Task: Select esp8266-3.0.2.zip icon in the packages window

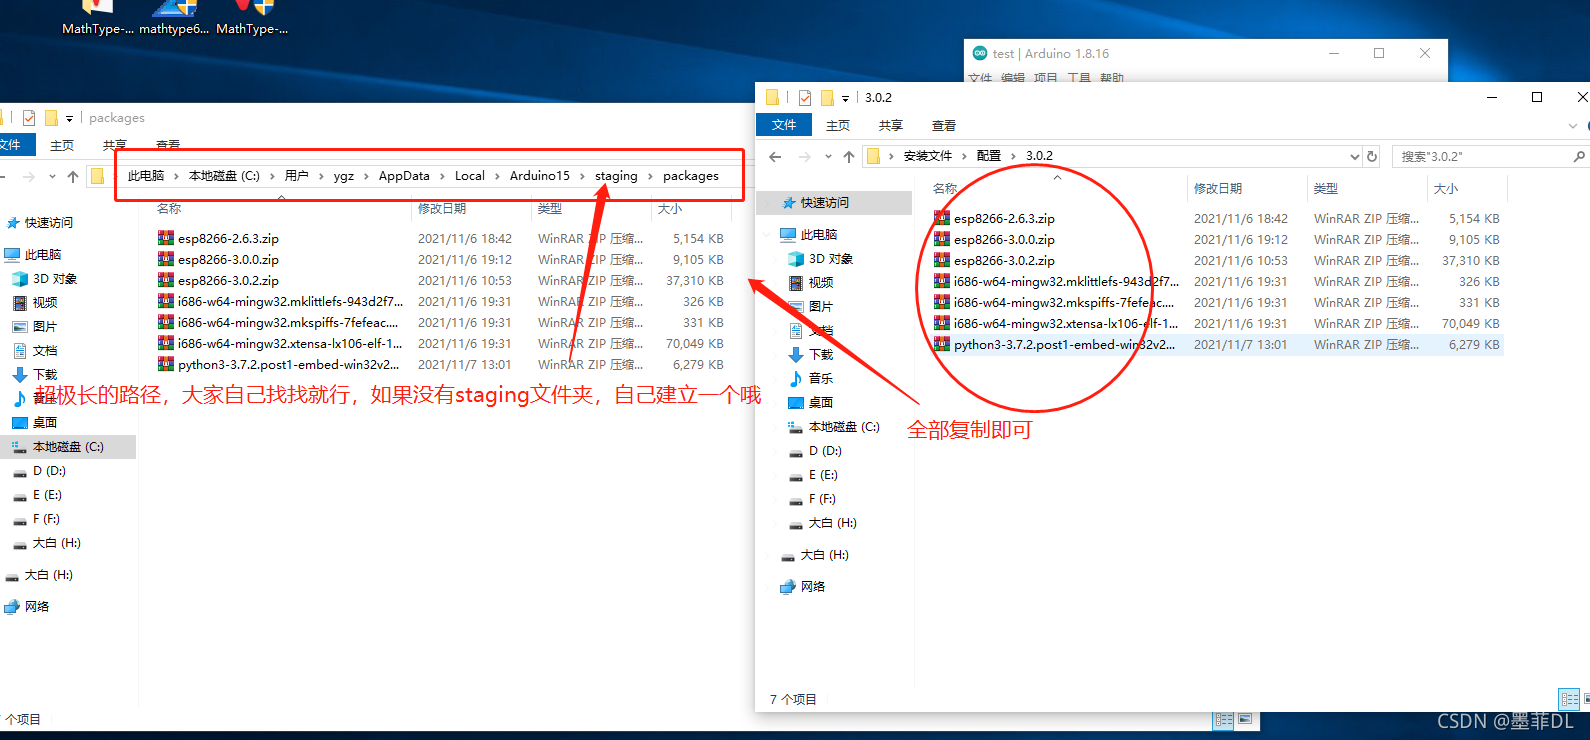Action: pos(165,280)
